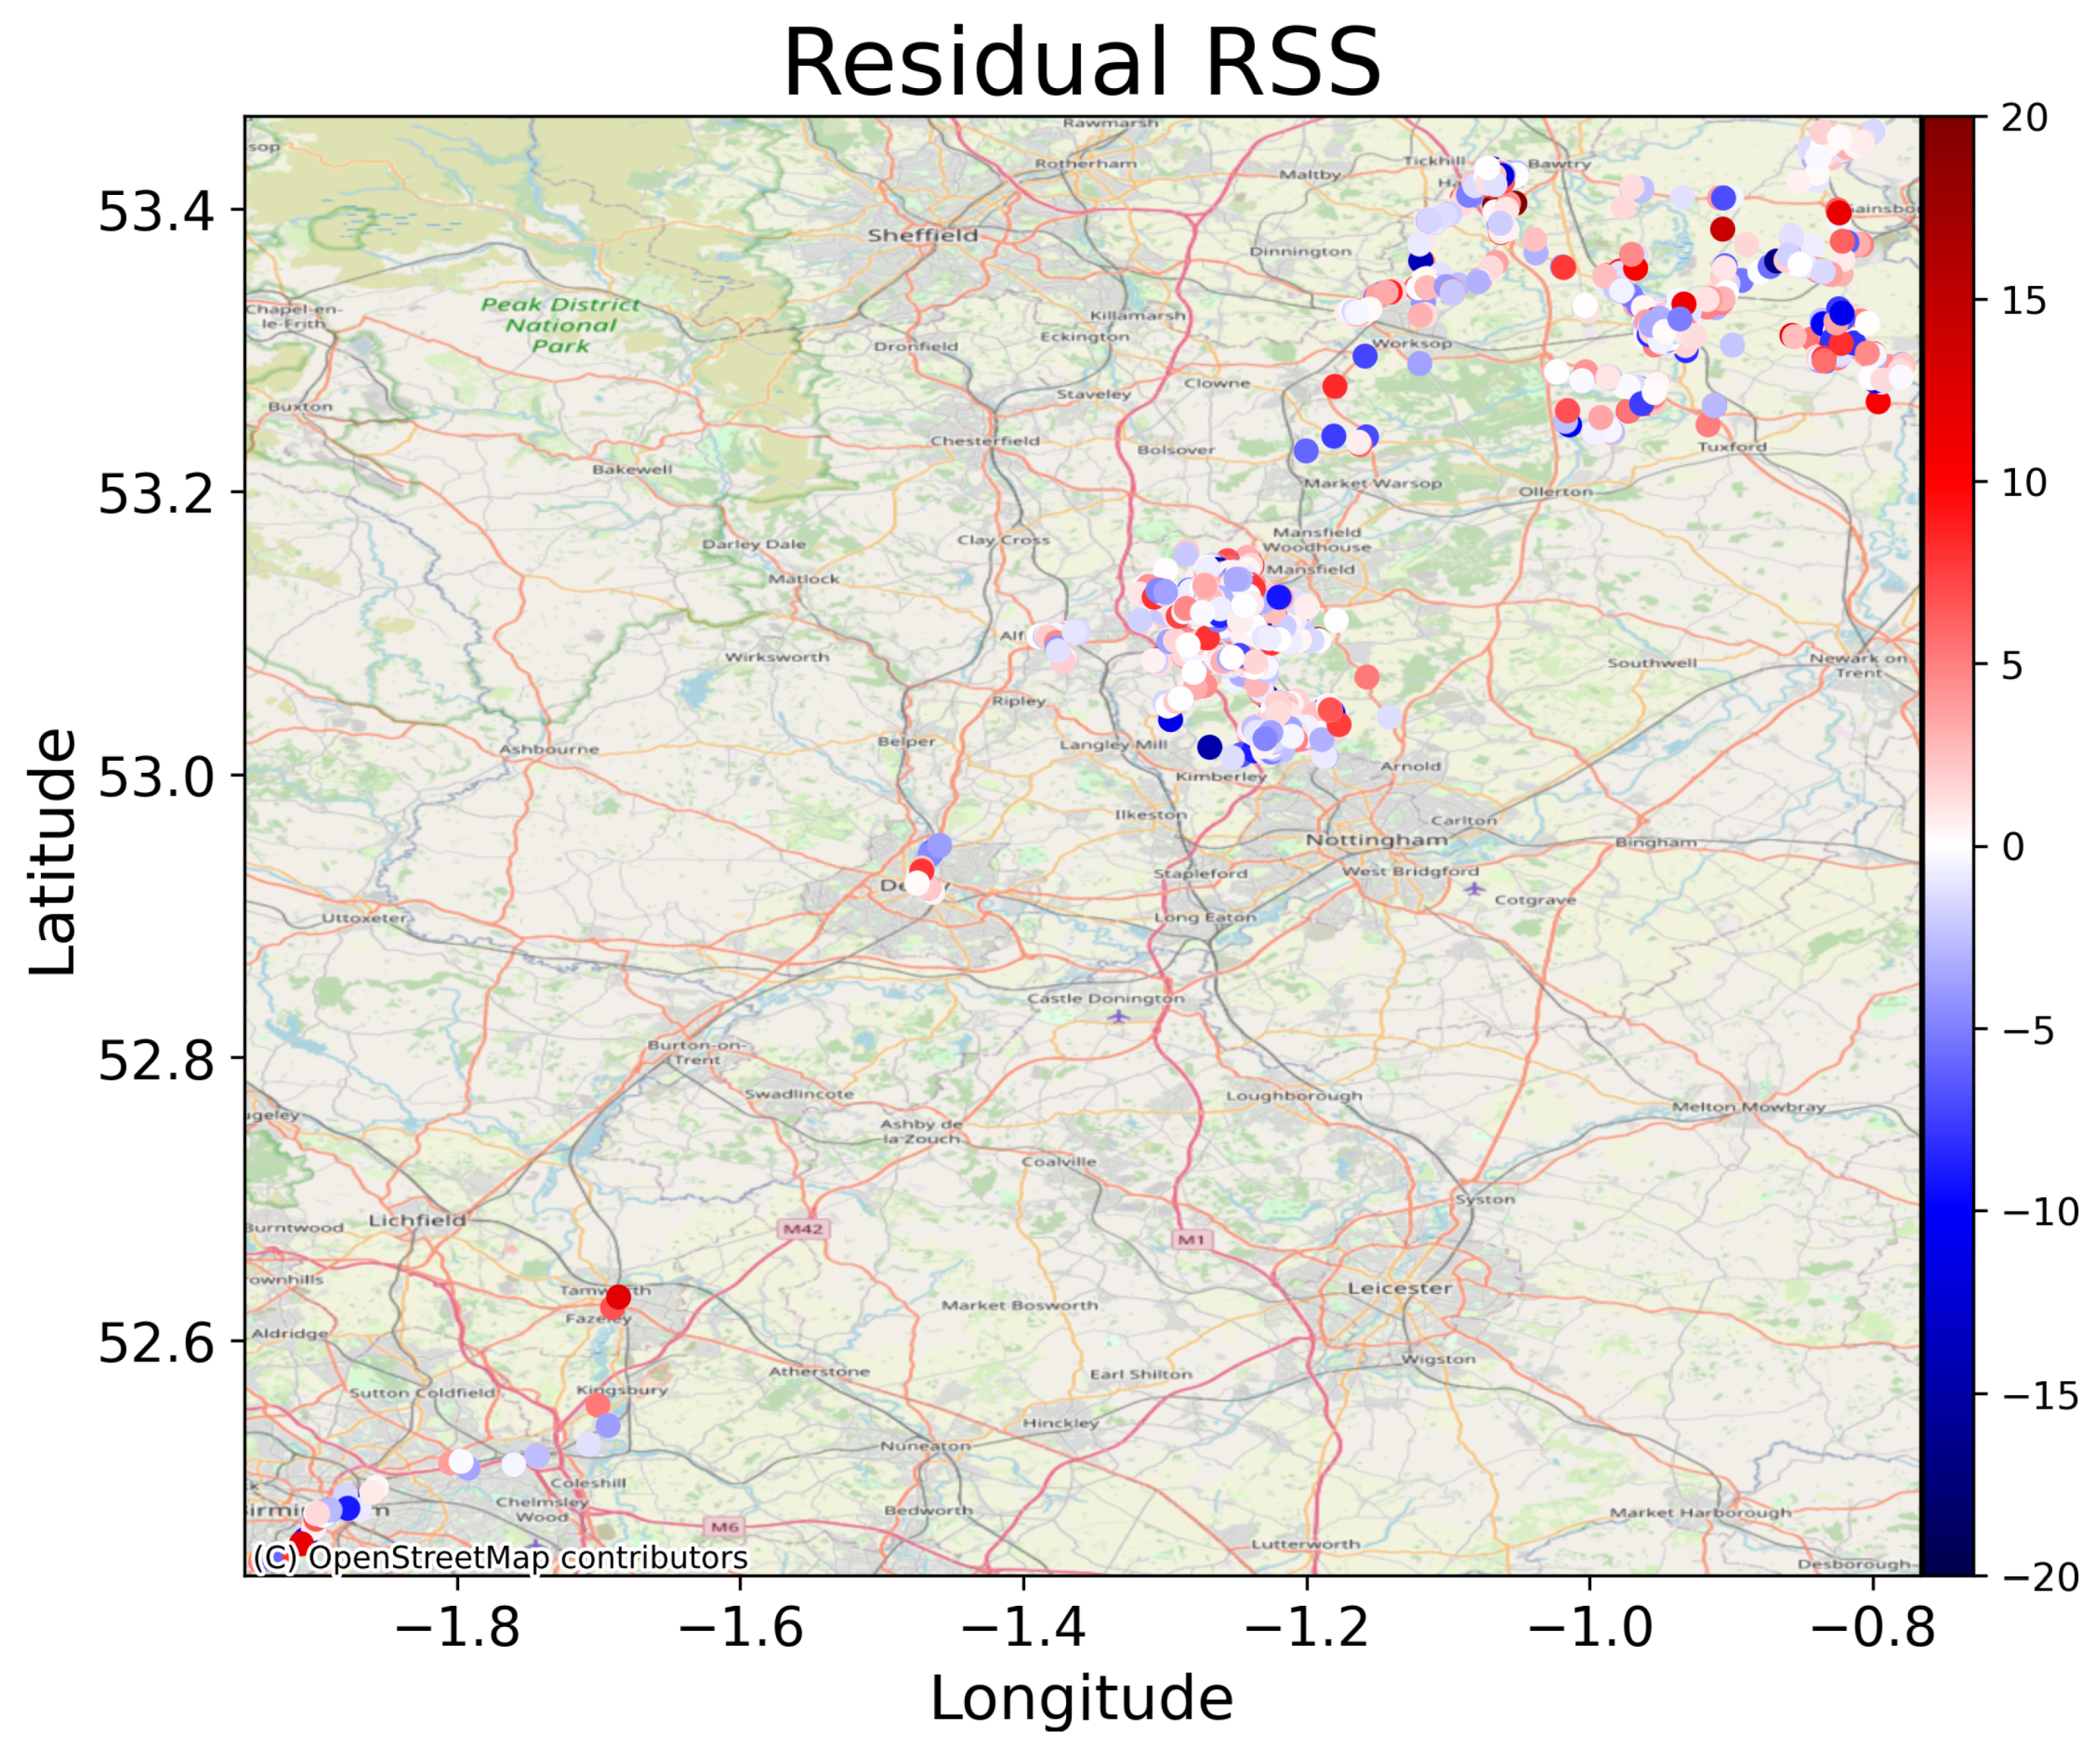The height and width of the screenshot is (1756, 2100).
Task: Click the Melton Mowbray map label
Action: [x=1749, y=1107]
